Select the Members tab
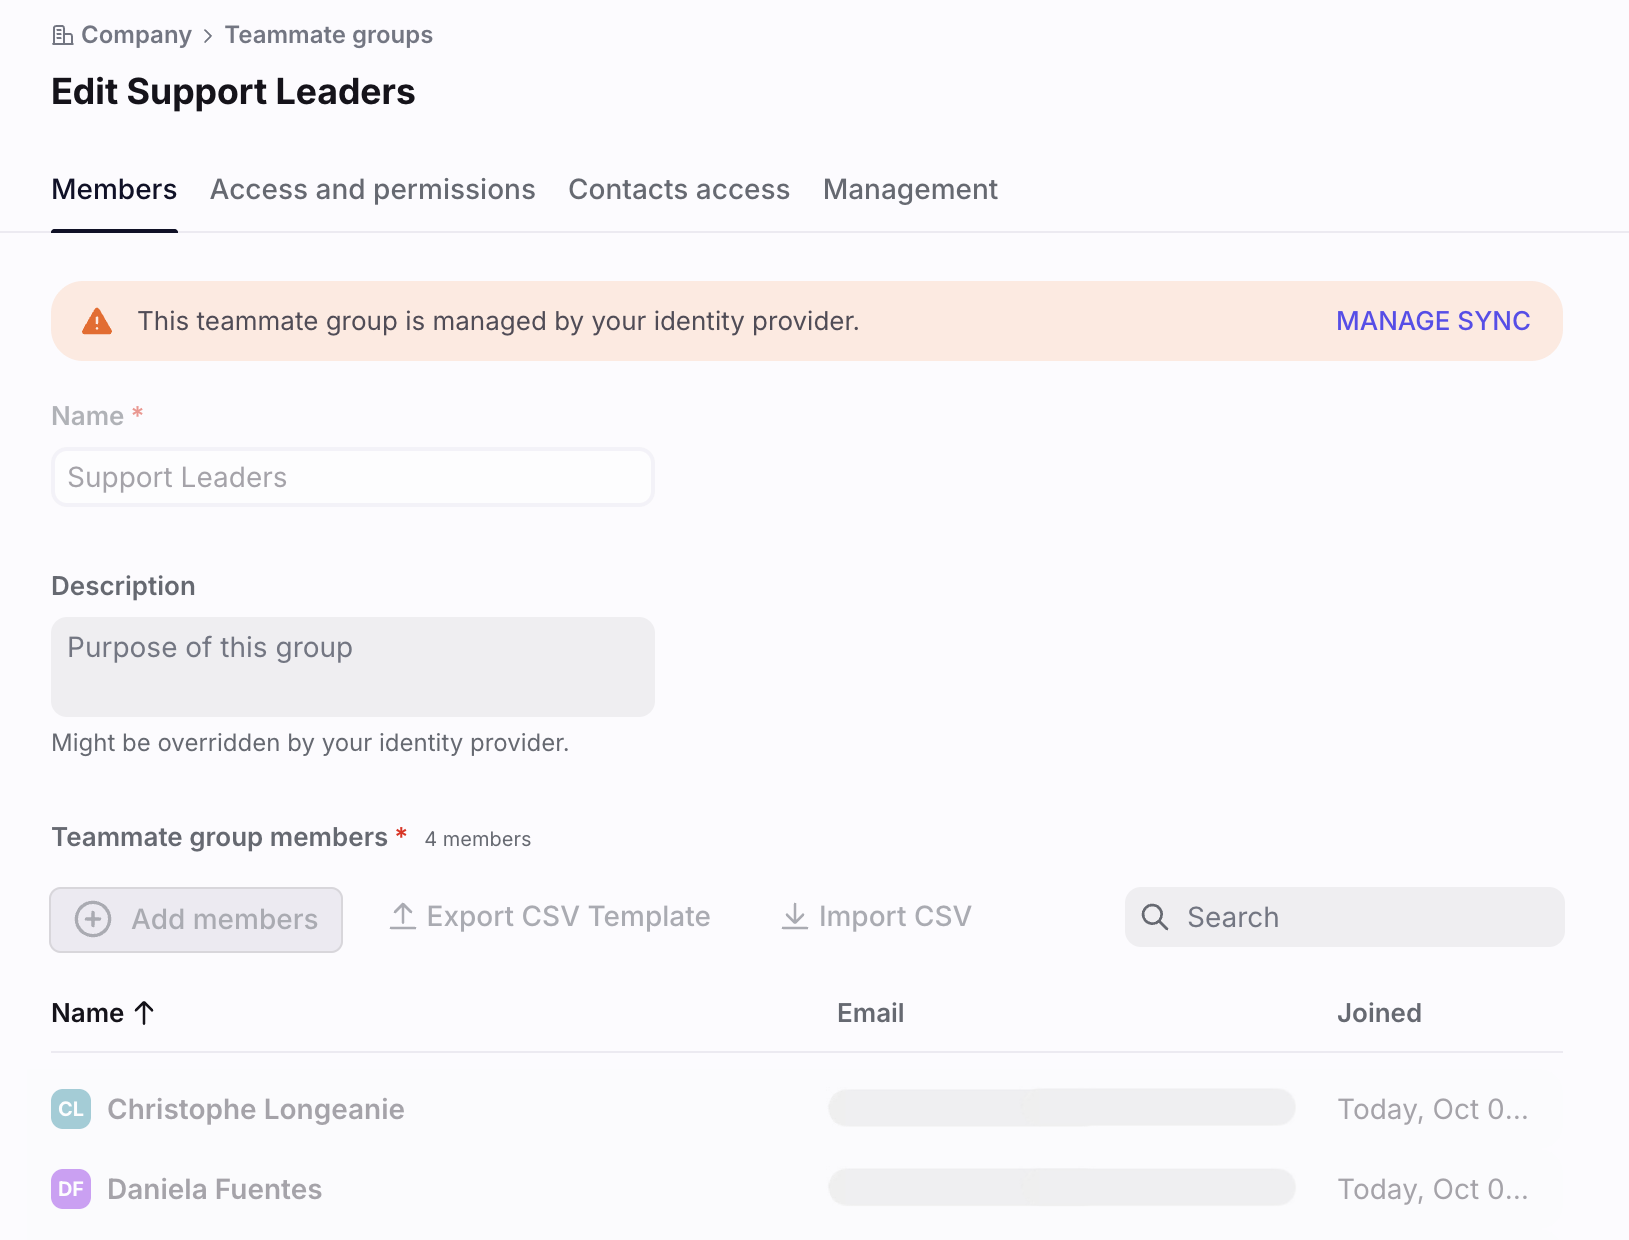Viewport: 1629px width, 1240px height. (x=114, y=190)
